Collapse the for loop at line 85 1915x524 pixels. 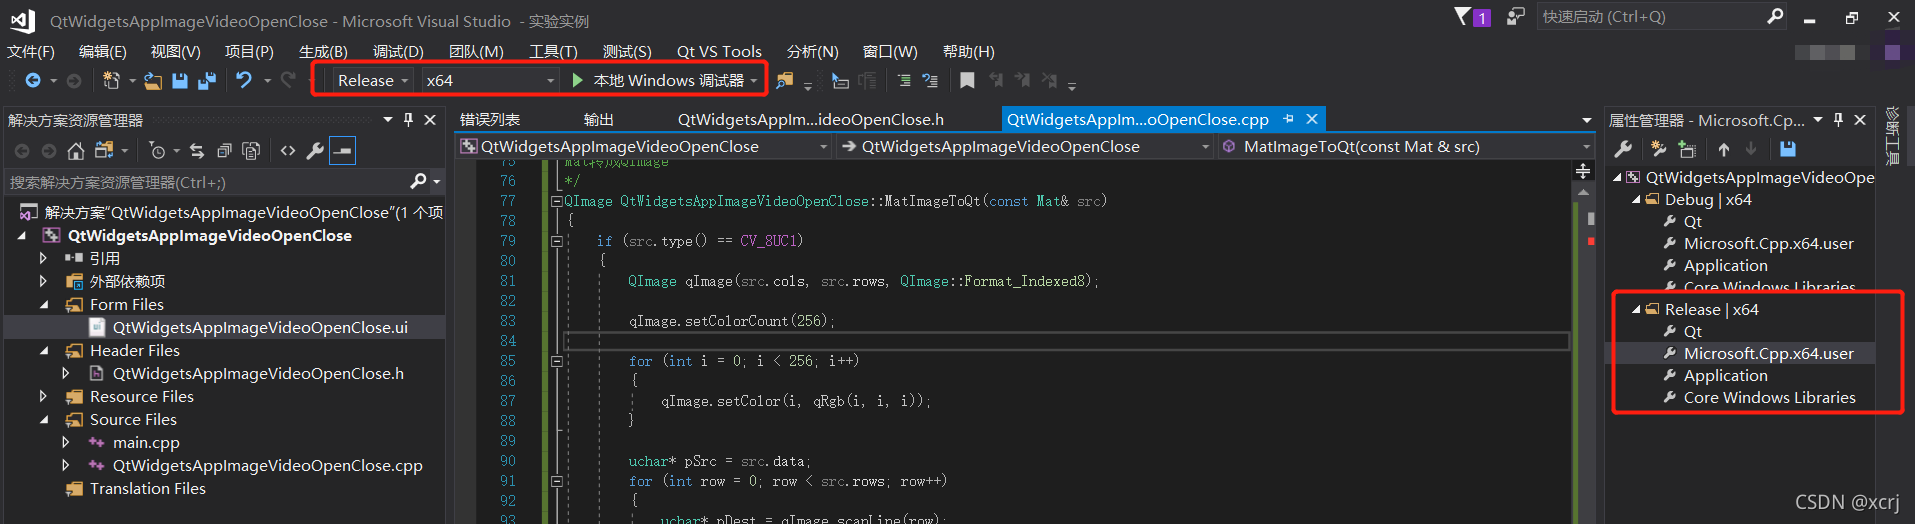557,361
